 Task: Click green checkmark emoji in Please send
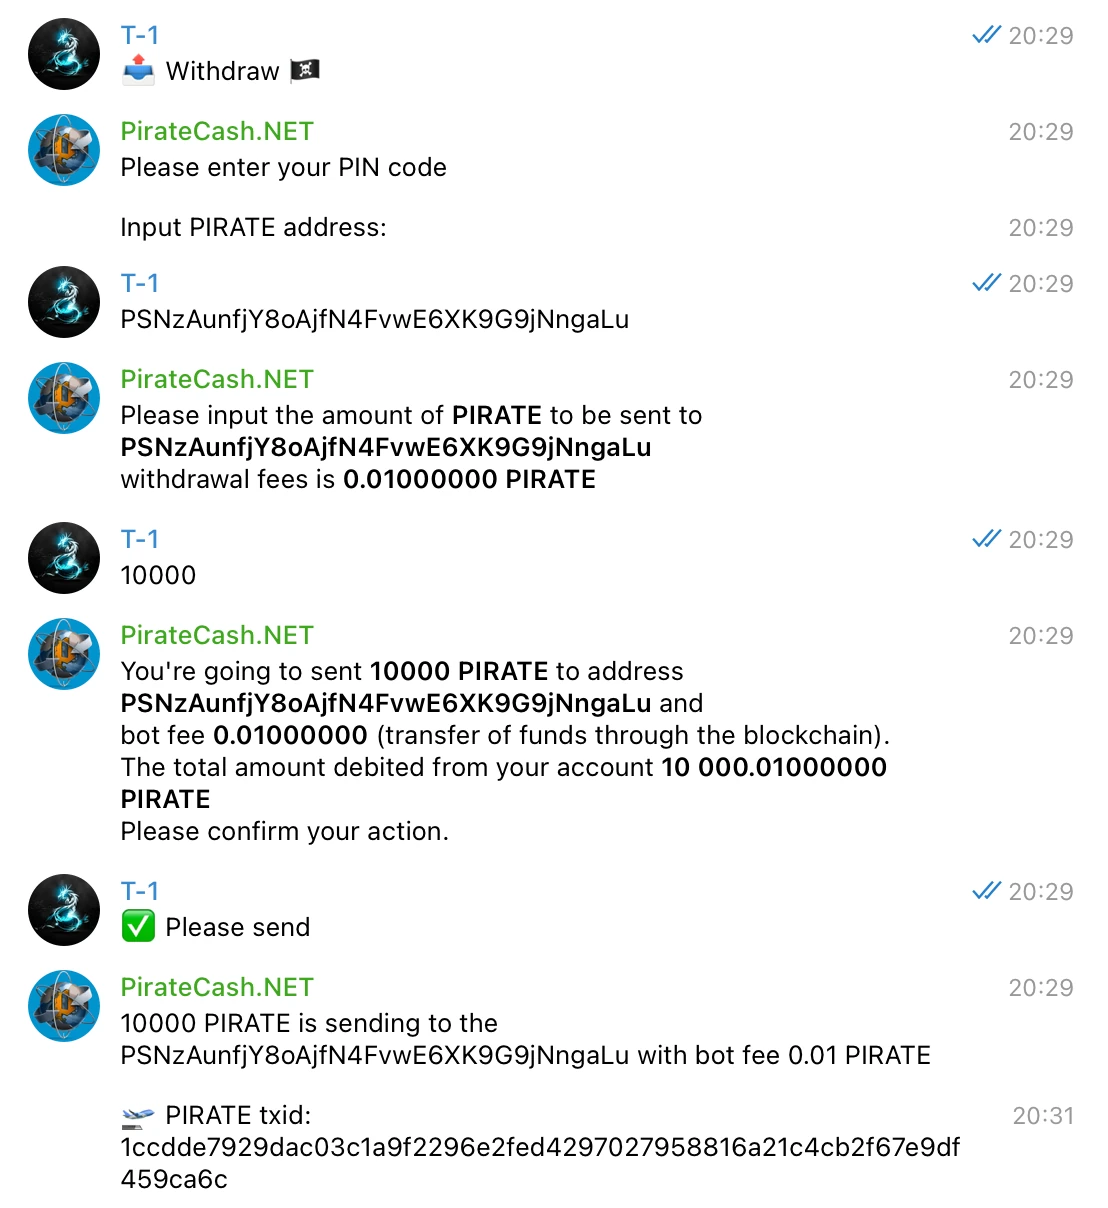click(138, 927)
